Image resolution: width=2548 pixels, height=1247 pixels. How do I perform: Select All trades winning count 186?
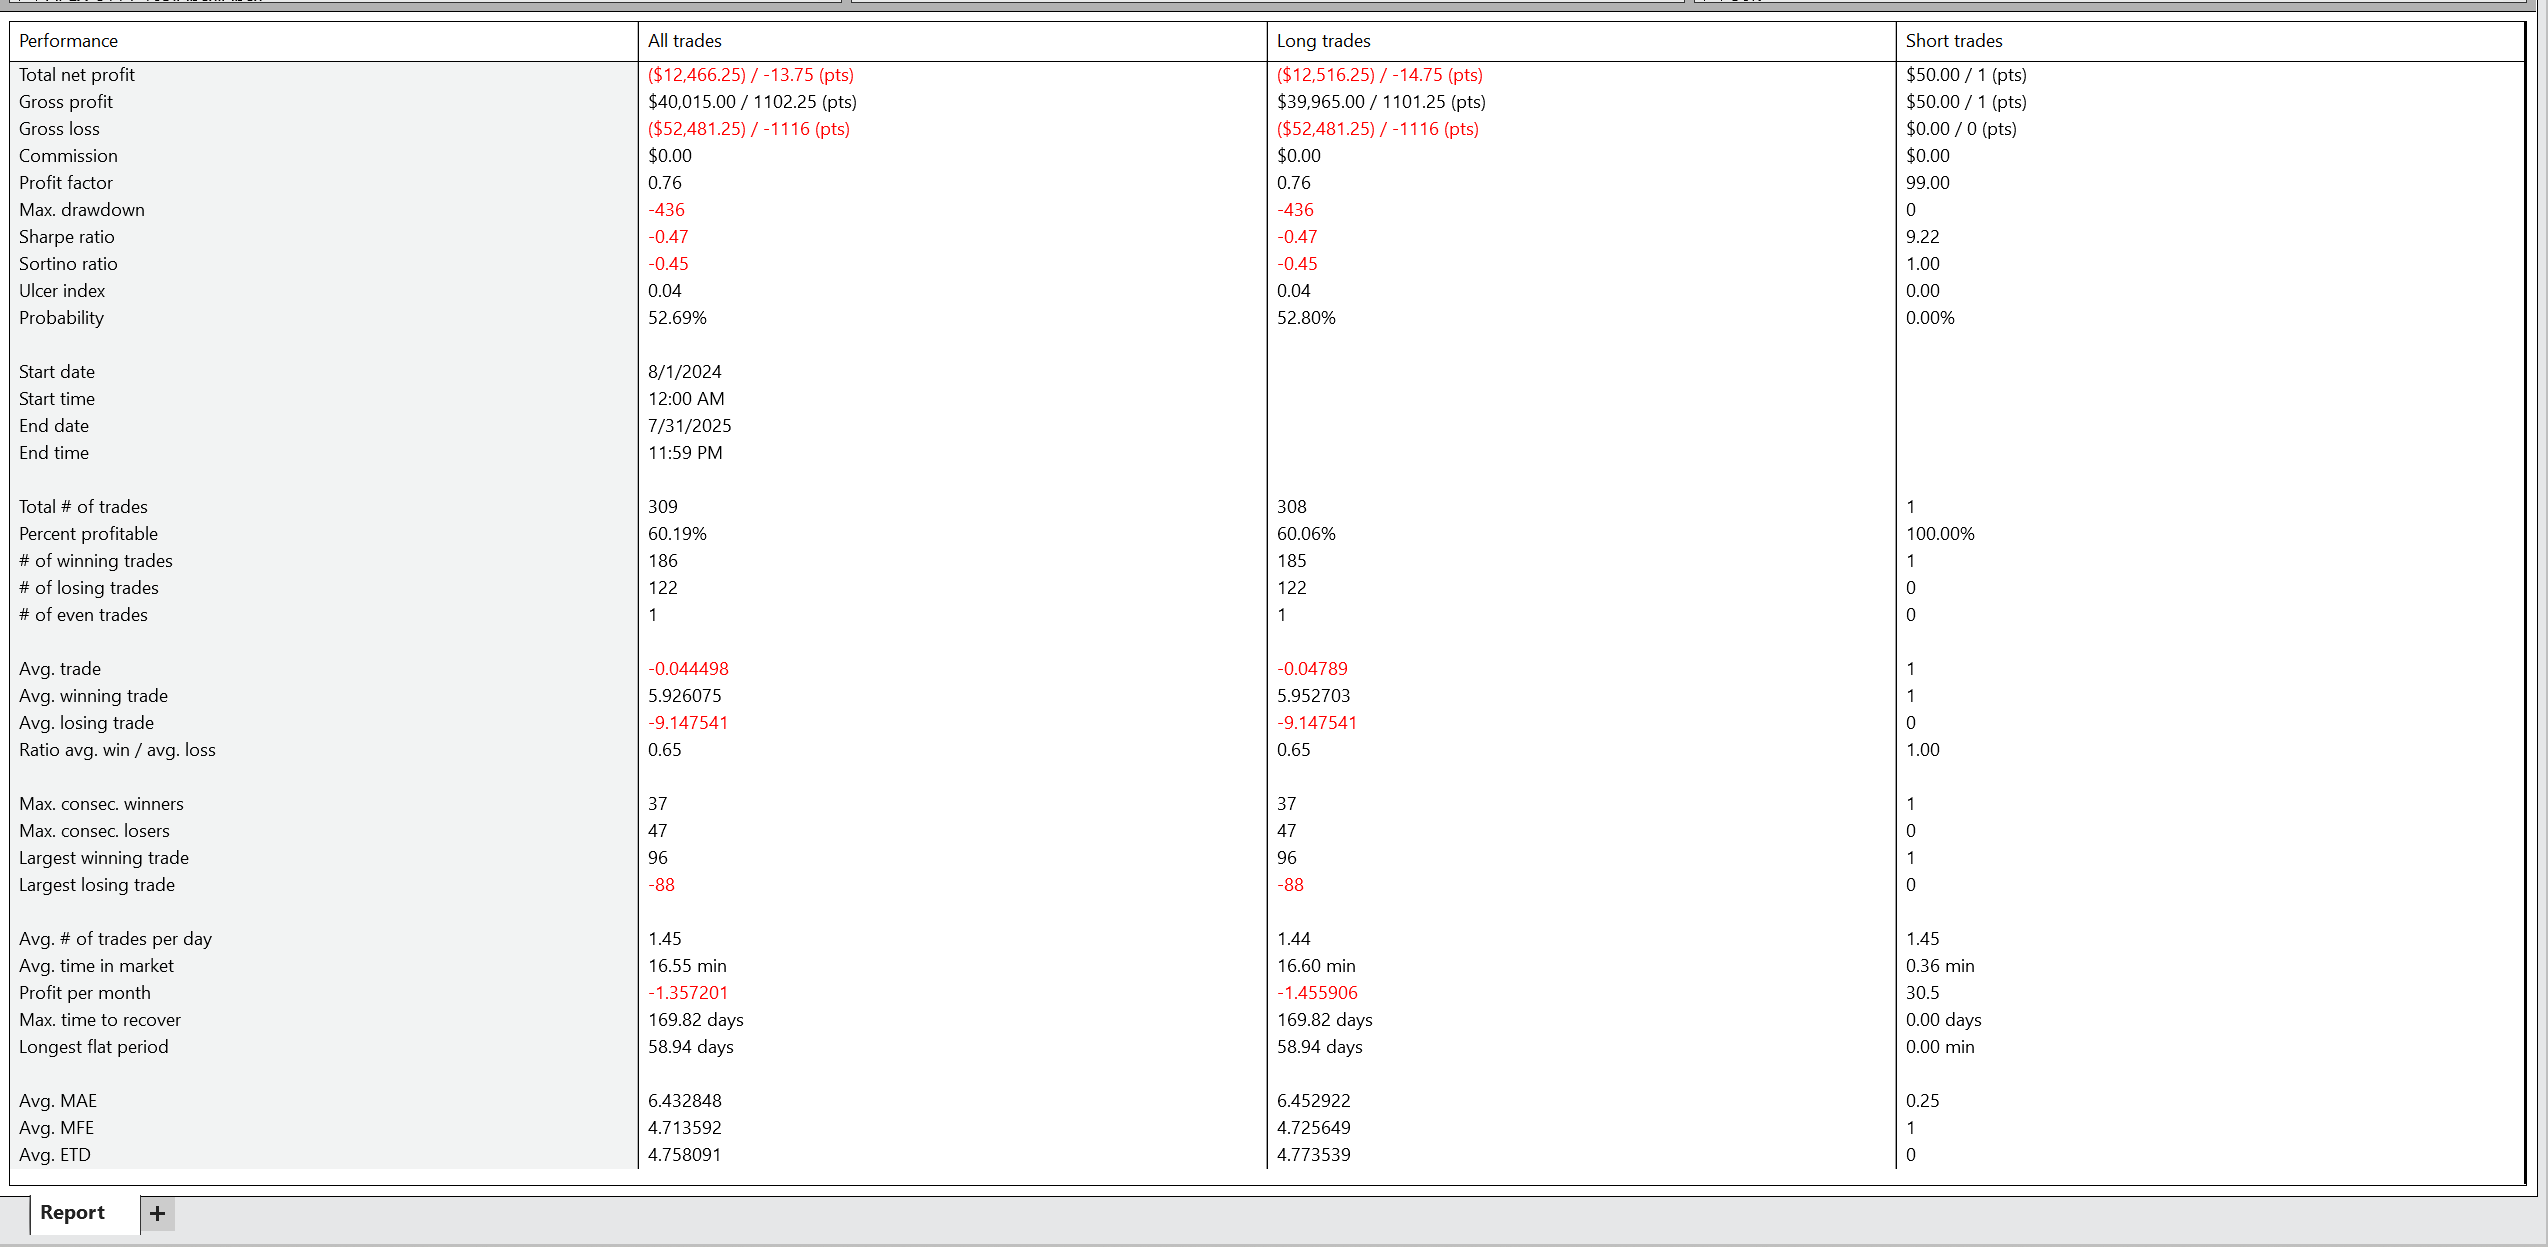[x=662, y=561]
